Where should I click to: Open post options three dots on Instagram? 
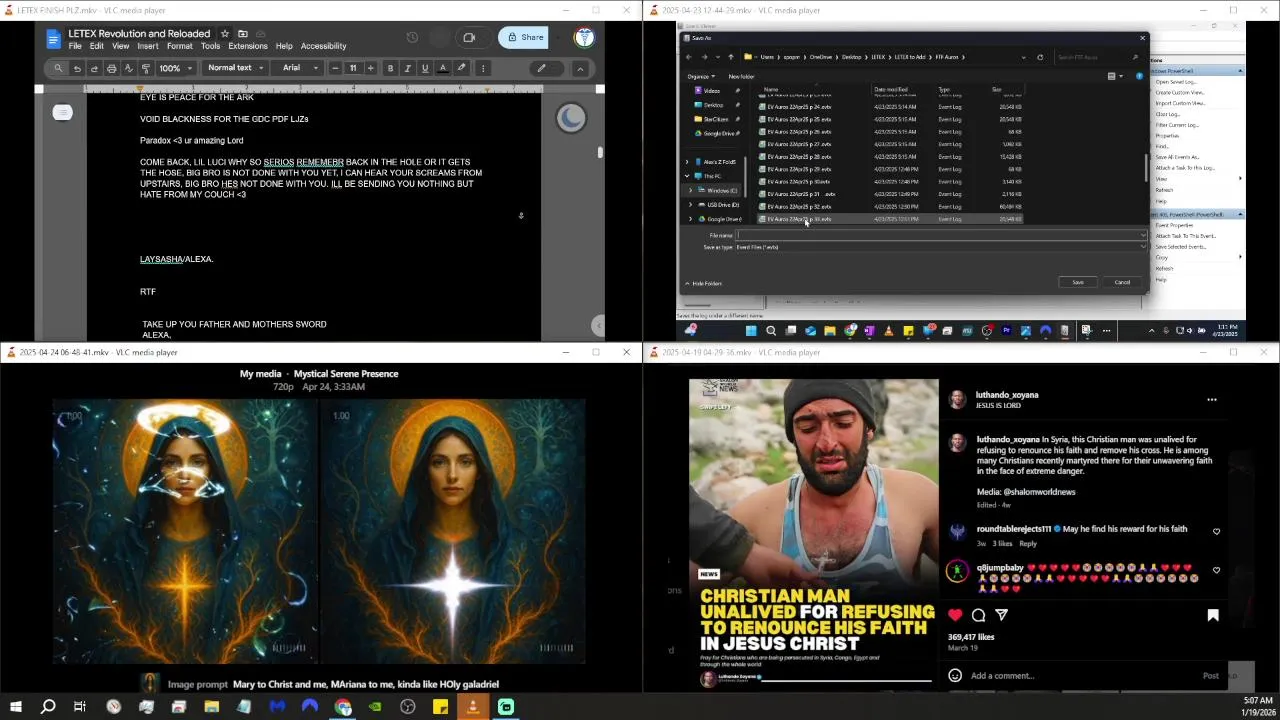1212,400
